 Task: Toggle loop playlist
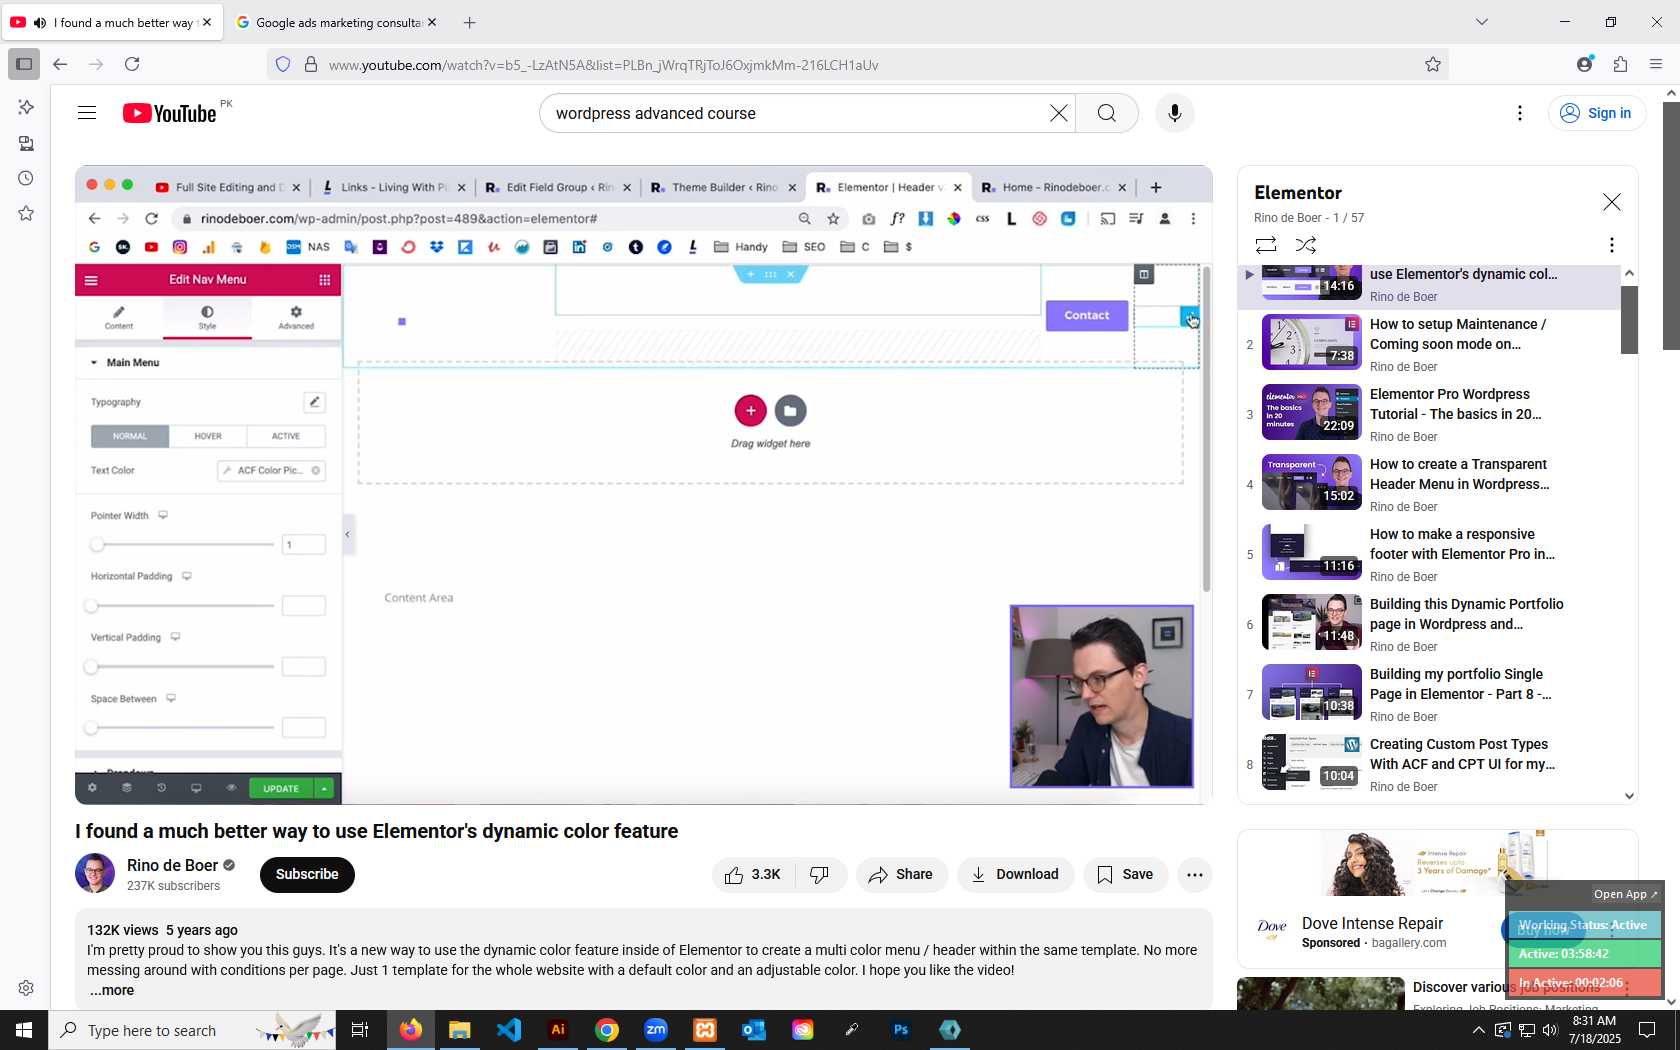click(x=1265, y=245)
